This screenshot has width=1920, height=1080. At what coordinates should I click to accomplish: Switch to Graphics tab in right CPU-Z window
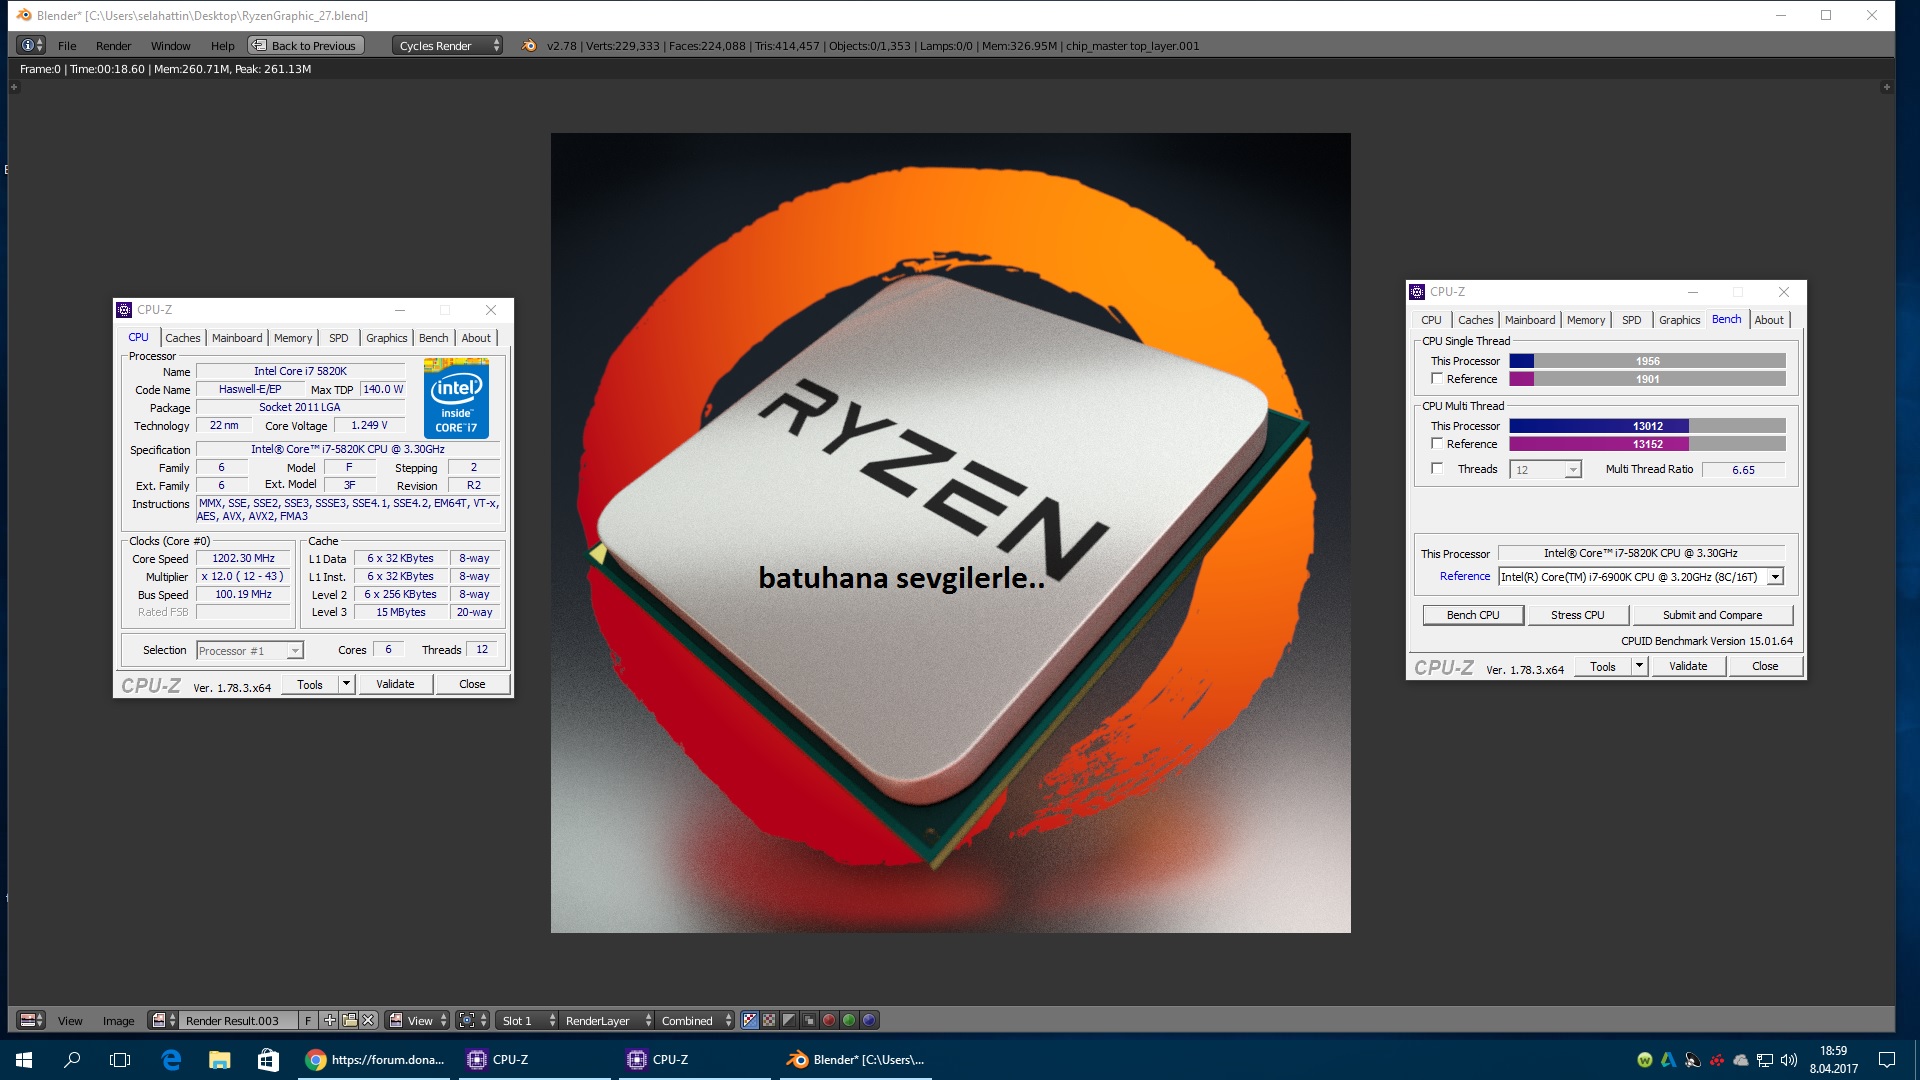coord(1679,320)
